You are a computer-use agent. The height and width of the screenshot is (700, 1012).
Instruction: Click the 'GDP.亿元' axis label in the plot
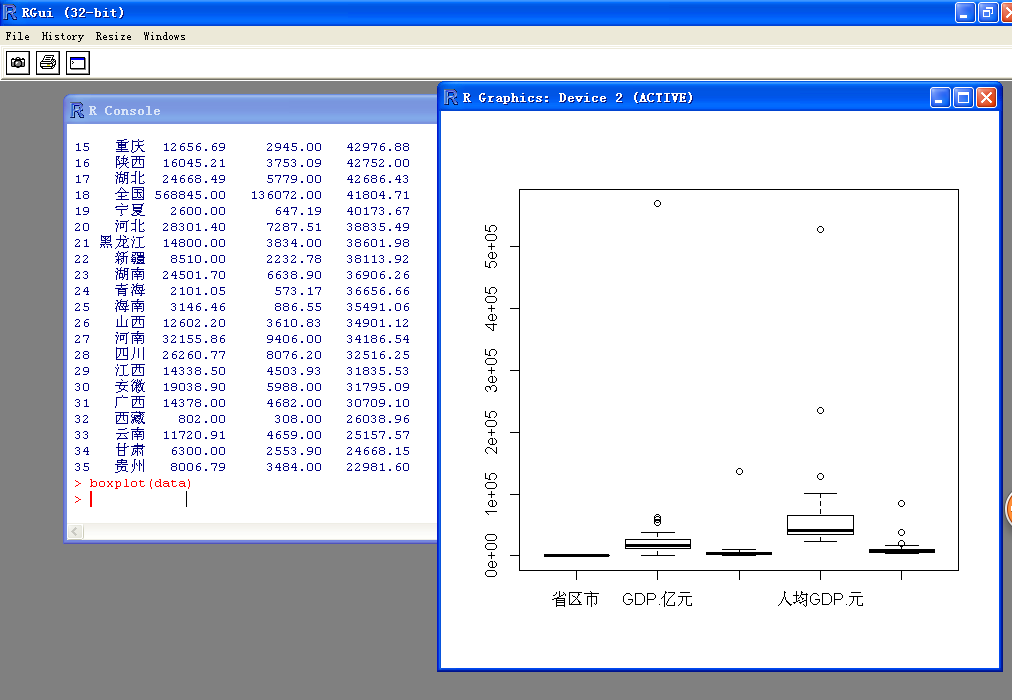click(657, 599)
